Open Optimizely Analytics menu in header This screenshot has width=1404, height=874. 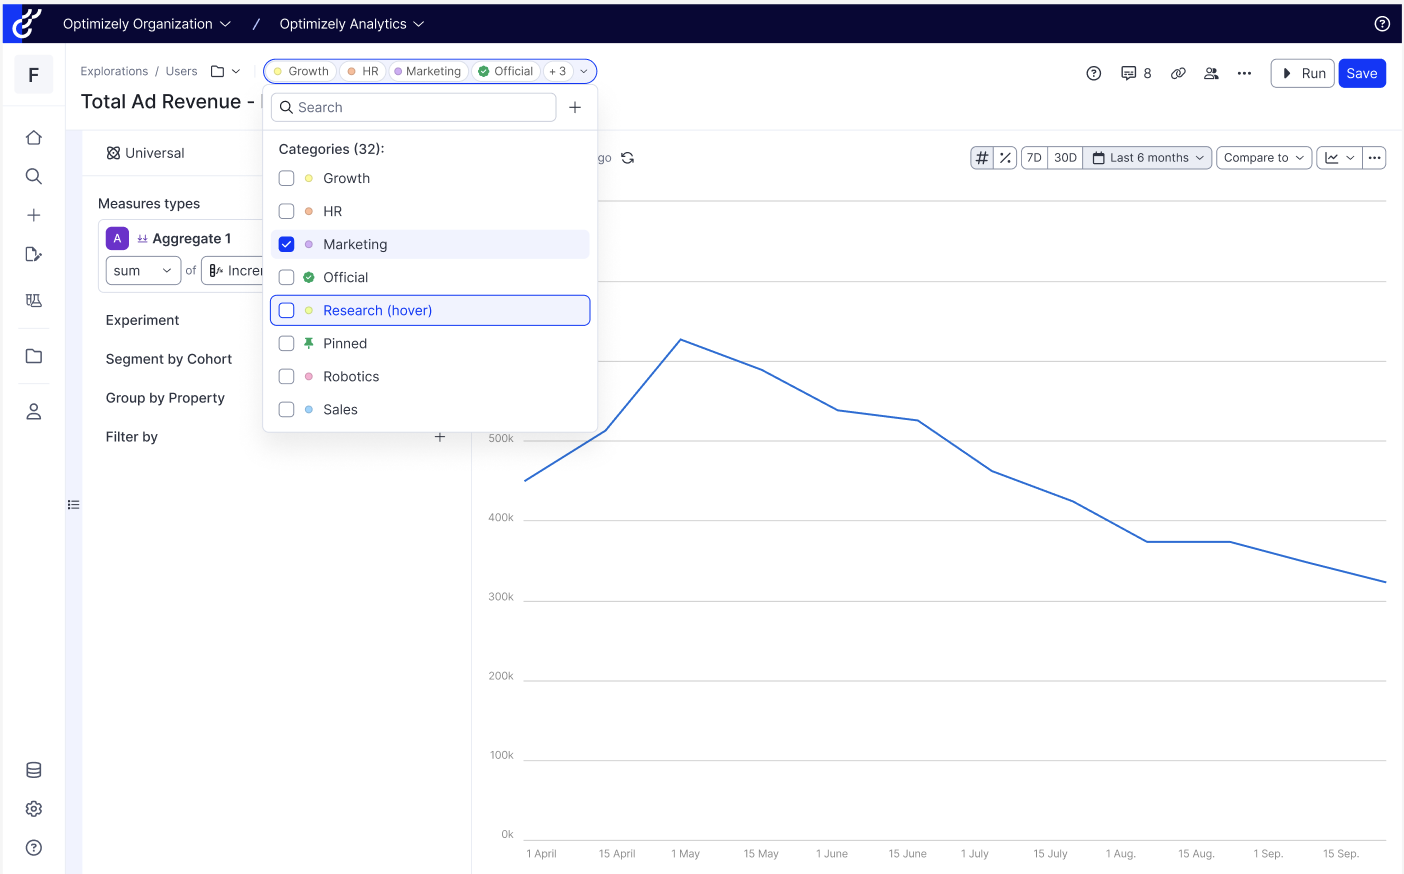click(x=351, y=24)
